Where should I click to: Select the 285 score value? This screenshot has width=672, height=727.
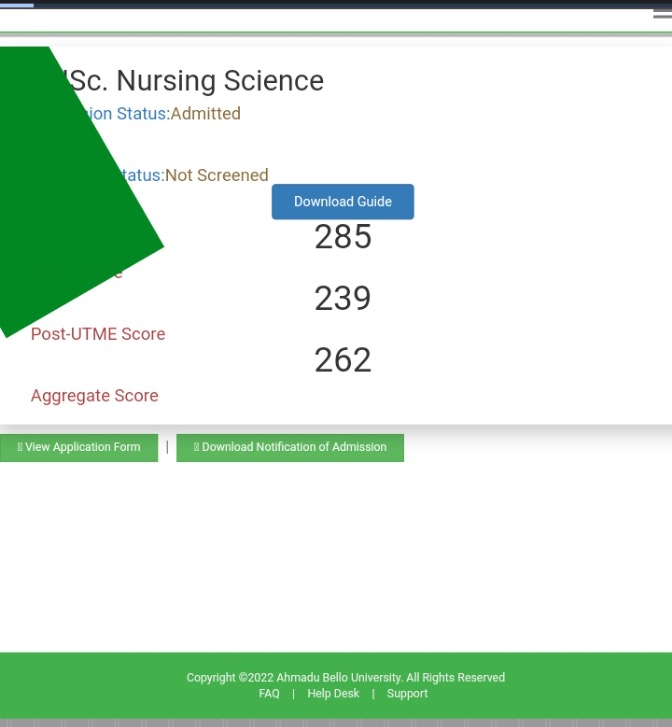343,238
